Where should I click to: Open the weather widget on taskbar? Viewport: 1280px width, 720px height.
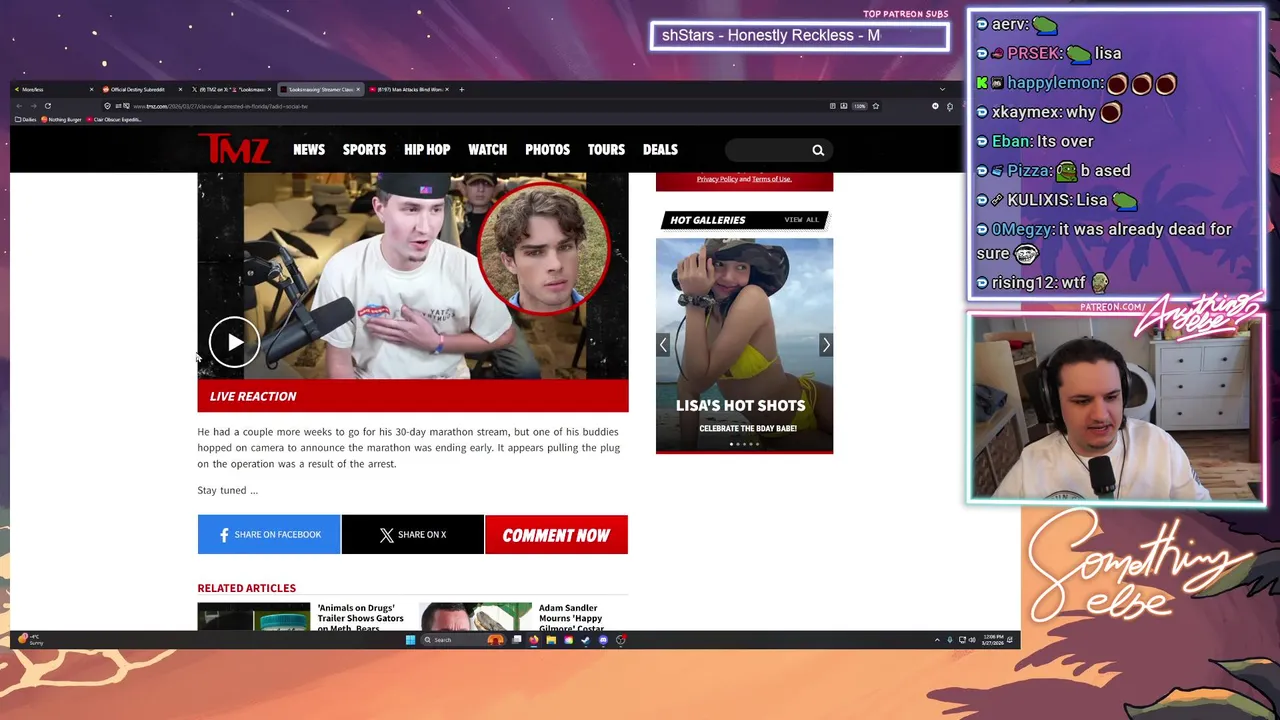click(30, 640)
